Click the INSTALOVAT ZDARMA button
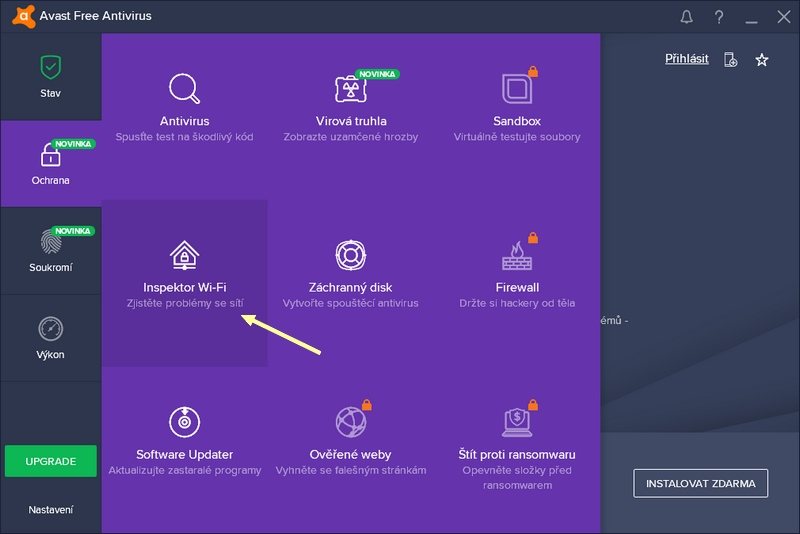Image resolution: width=800 pixels, height=534 pixels. click(701, 484)
